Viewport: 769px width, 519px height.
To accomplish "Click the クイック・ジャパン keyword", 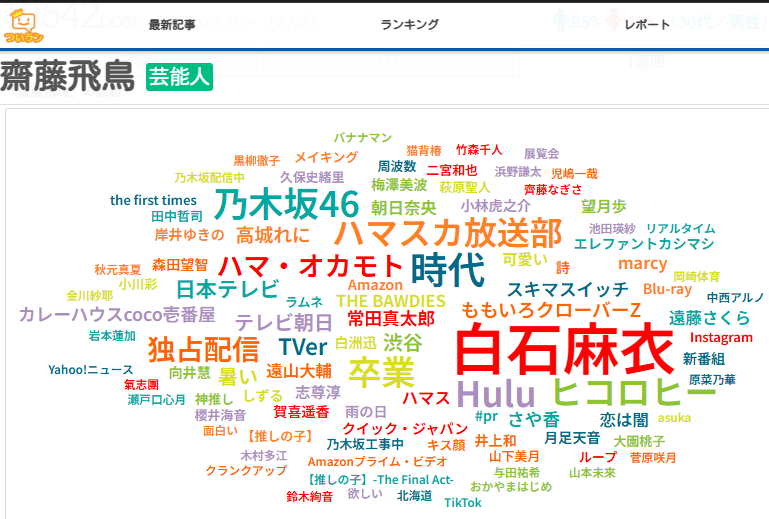I will click(405, 428).
